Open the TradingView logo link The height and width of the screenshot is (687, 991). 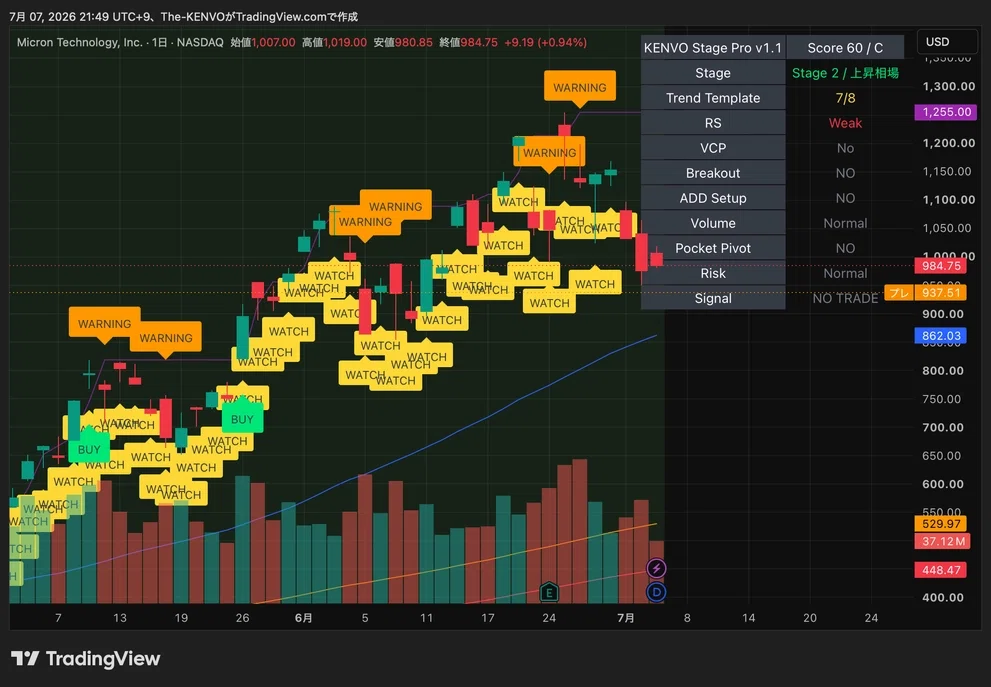coord(86,659)
